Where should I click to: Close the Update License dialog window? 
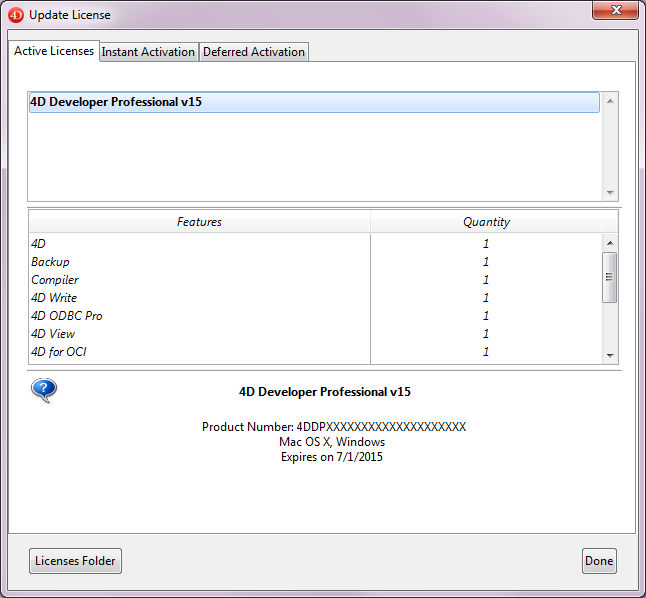point(615,11)
